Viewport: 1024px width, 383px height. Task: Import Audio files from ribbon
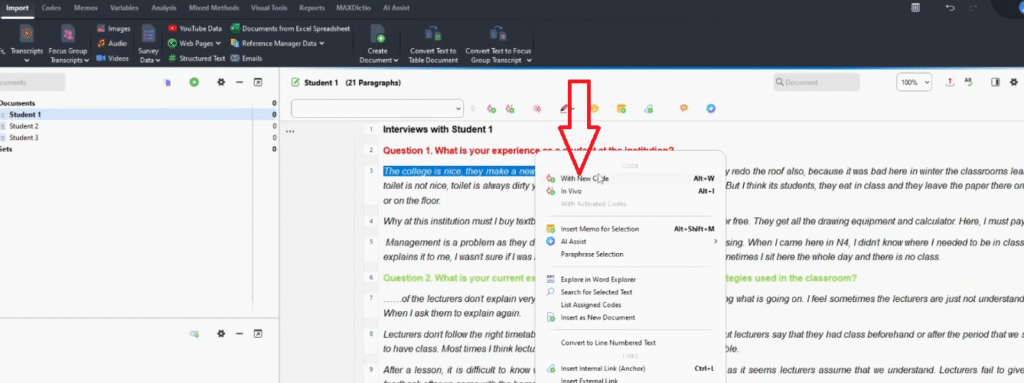coord(112,43)
